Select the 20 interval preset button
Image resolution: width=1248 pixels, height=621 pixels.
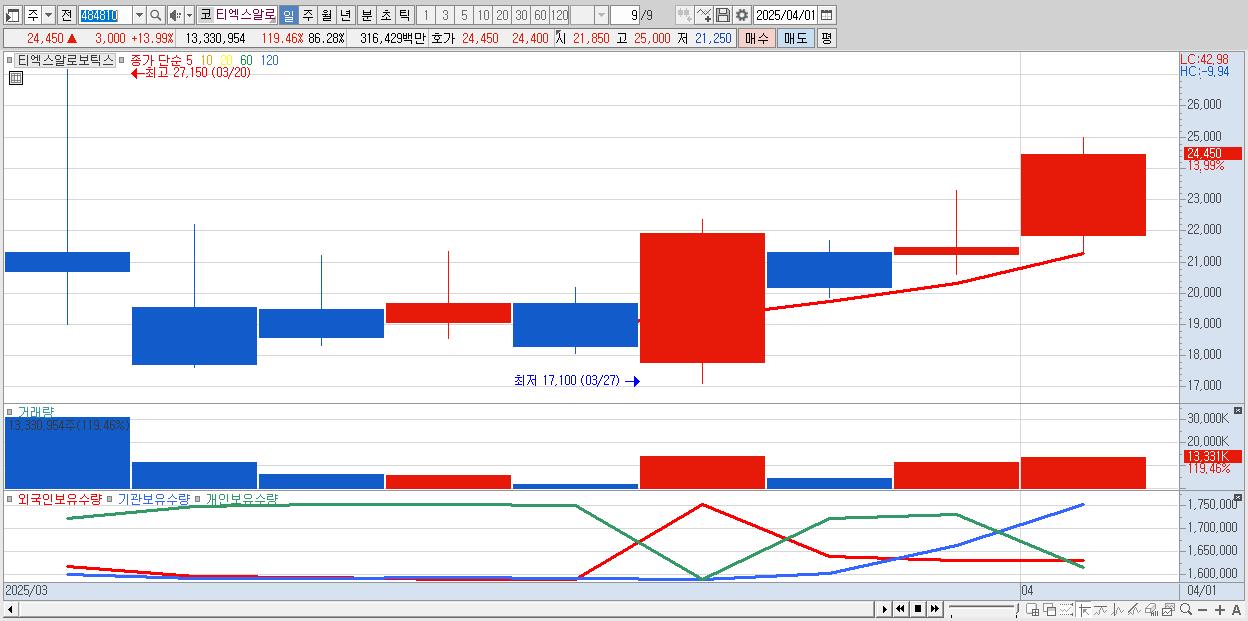[x=502, y=15]
